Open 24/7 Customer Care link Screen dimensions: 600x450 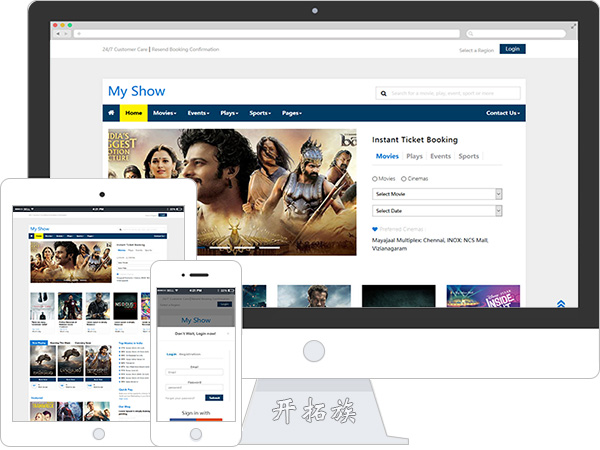tap(125, 49)
